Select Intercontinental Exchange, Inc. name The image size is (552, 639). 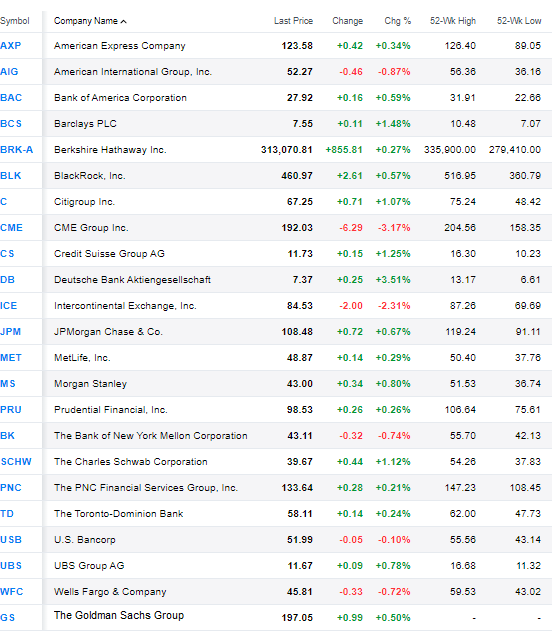125,306
